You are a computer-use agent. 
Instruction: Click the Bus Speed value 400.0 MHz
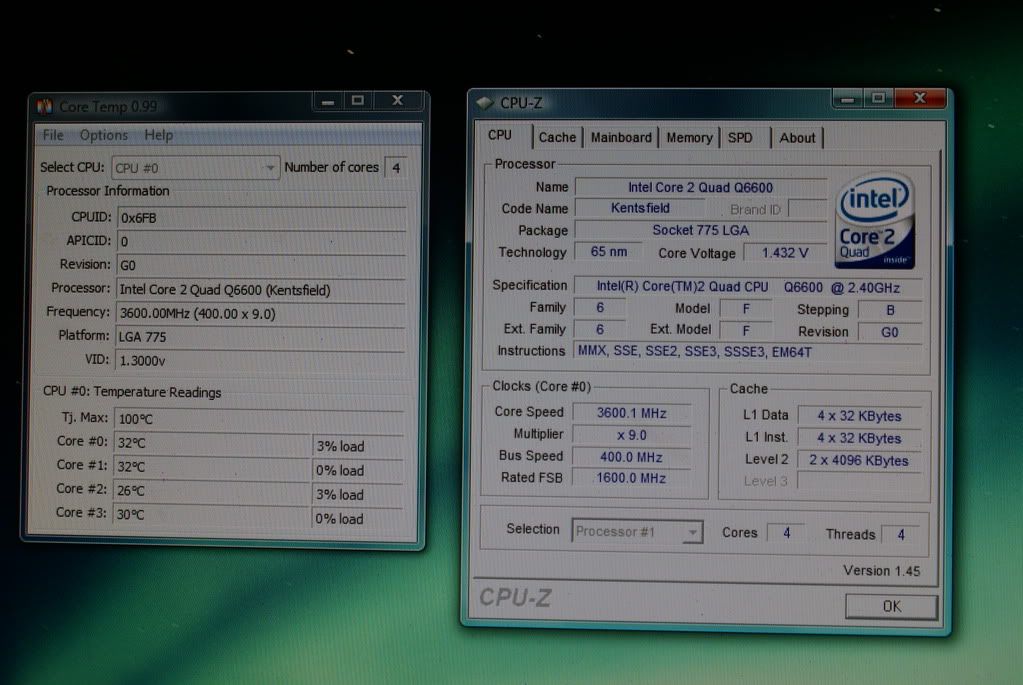631,457
